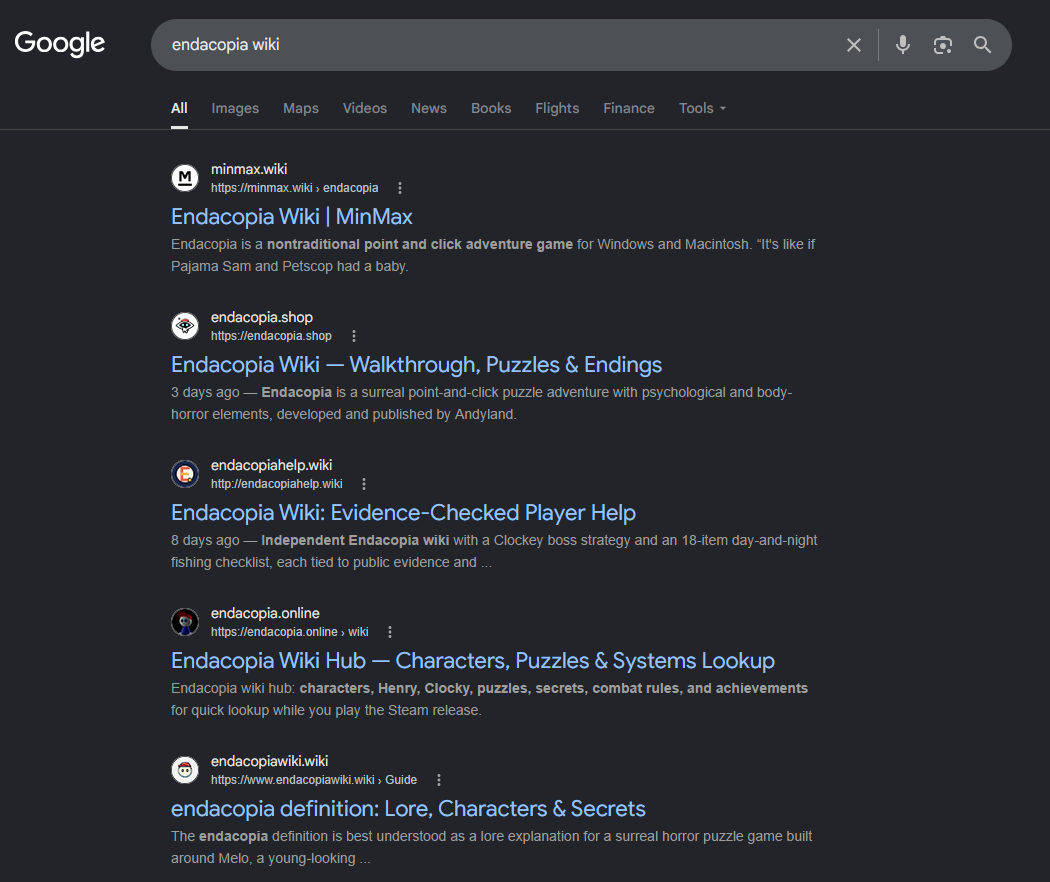Click the minmax.wiki favicon
This screenshot has width=1050, height=882.
(185, 178)
